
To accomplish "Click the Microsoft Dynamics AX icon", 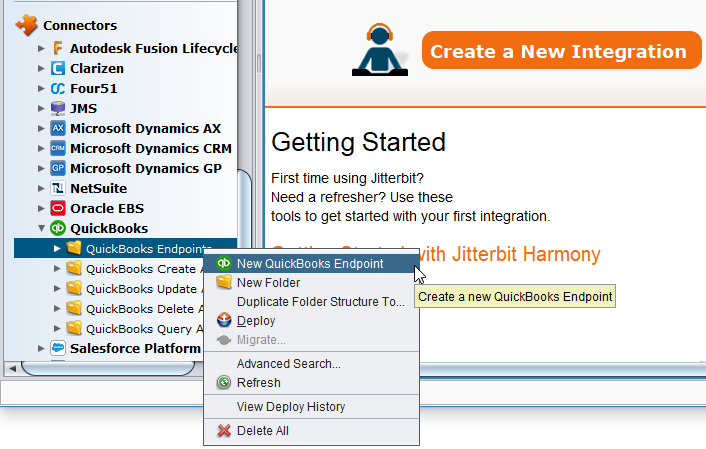I will [58, 128].
